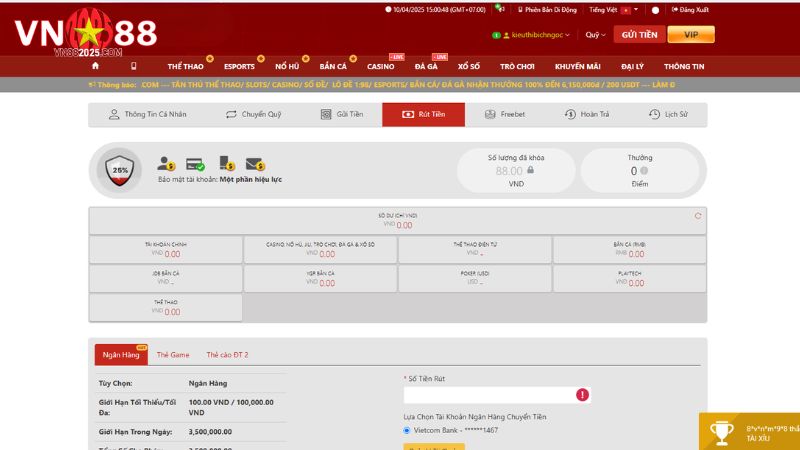Open the mobile phone icon in navigation

tap(134, 66)
